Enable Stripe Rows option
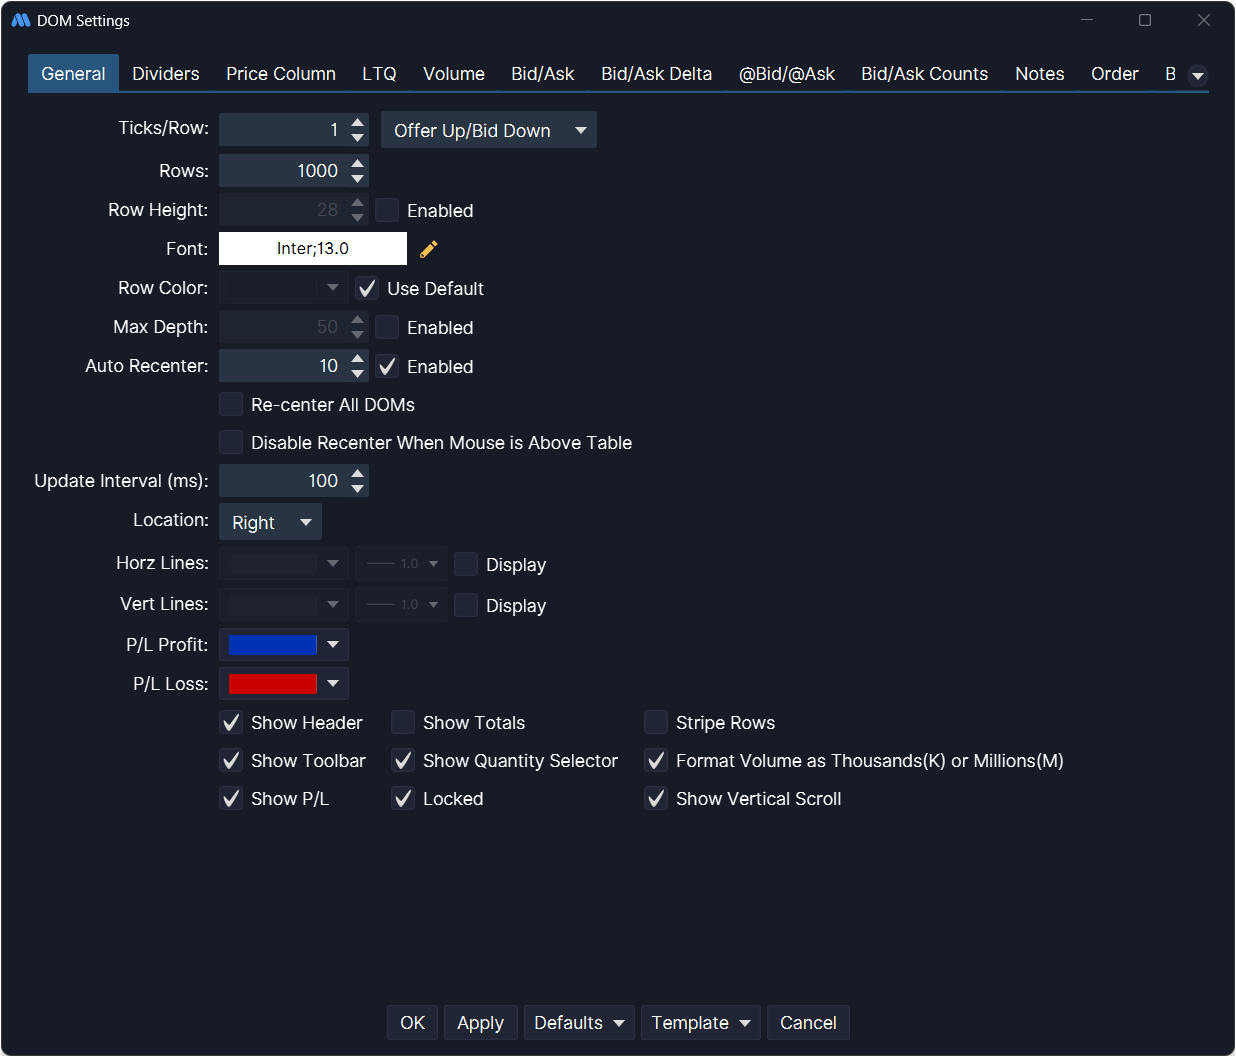The width and height of the screenshot is (1236, 1057). point(656,723)
